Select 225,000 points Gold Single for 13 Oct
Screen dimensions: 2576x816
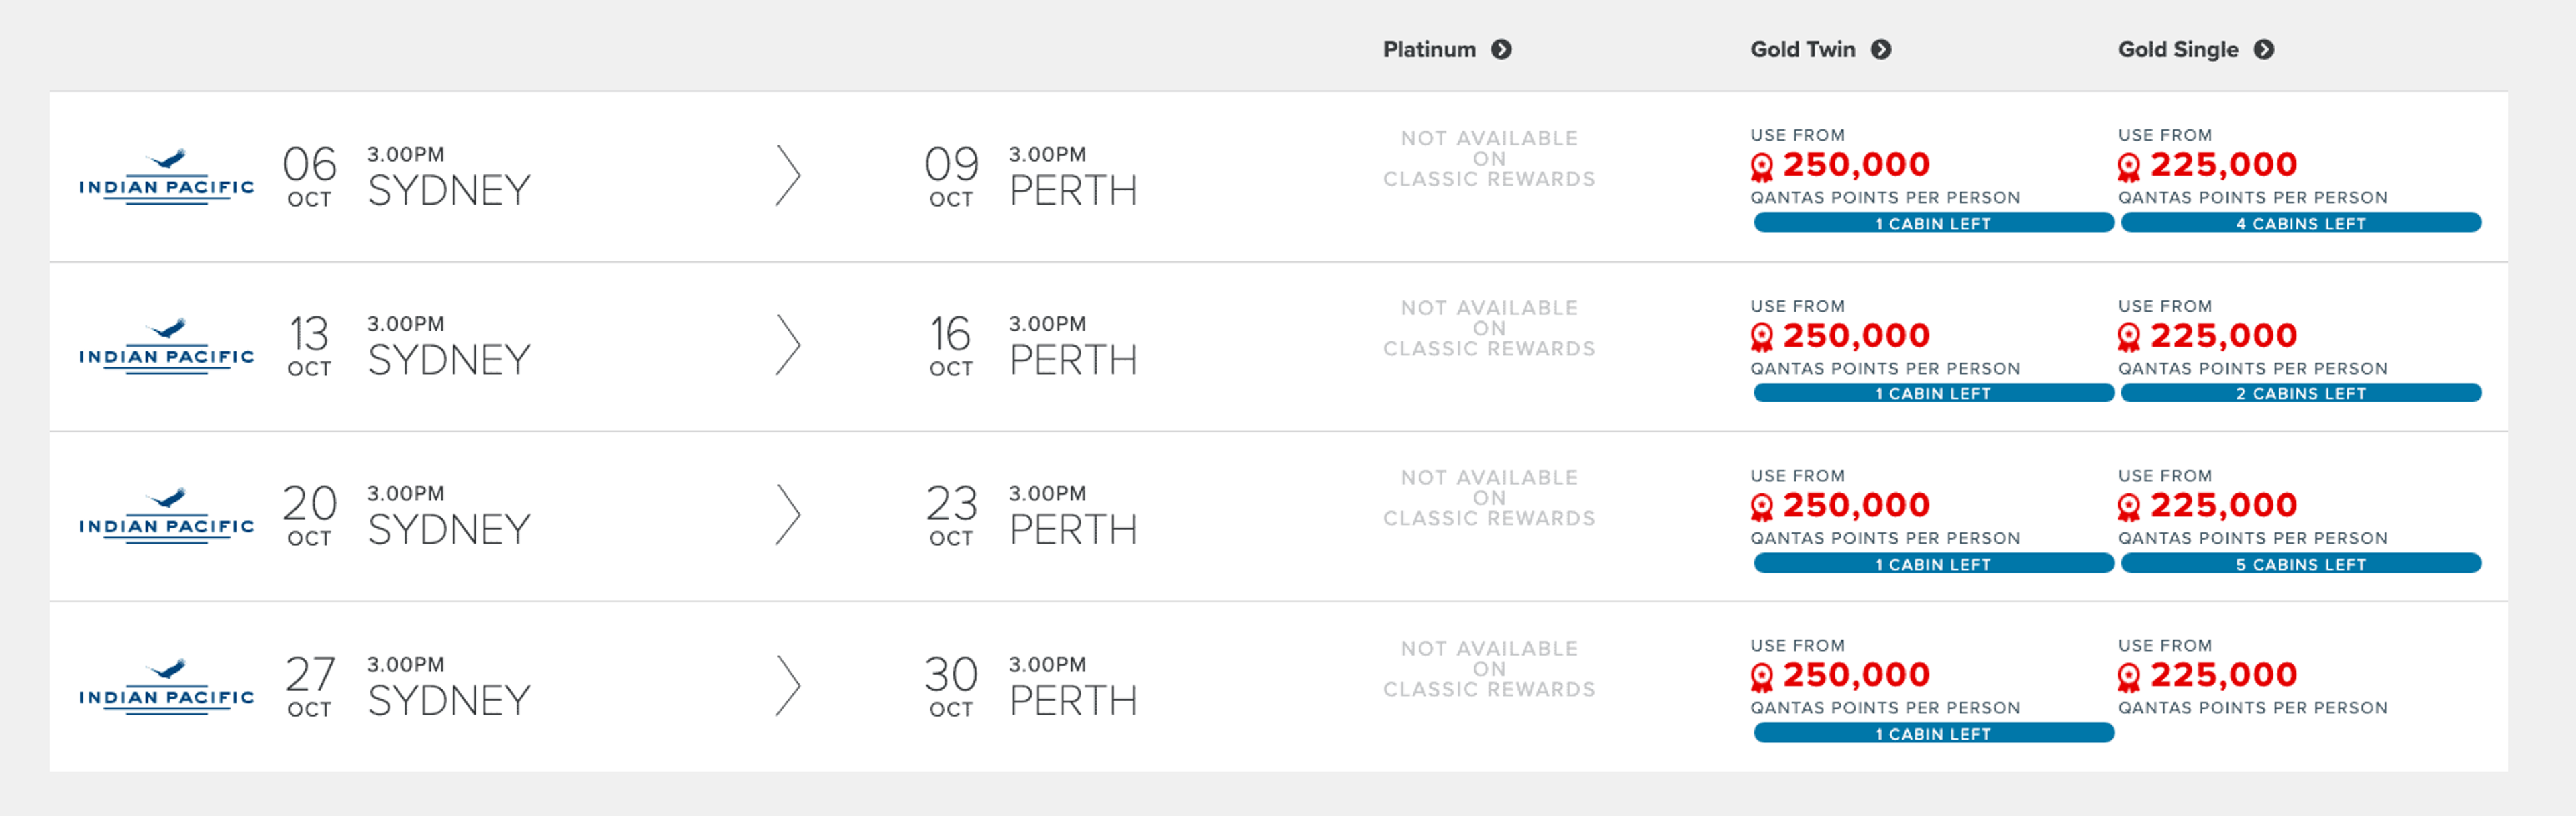(2223, 336)
